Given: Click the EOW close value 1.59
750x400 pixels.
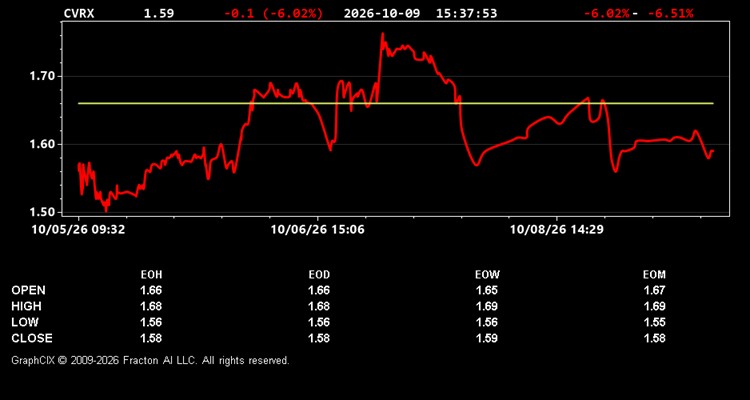Looking at the screenshot, I should tap(487, 338).
